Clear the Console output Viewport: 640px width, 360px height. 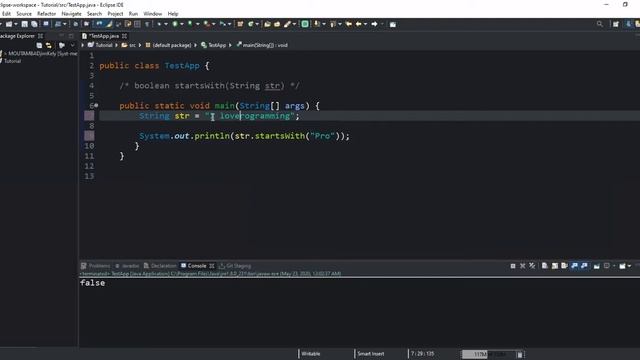[544, 266]
